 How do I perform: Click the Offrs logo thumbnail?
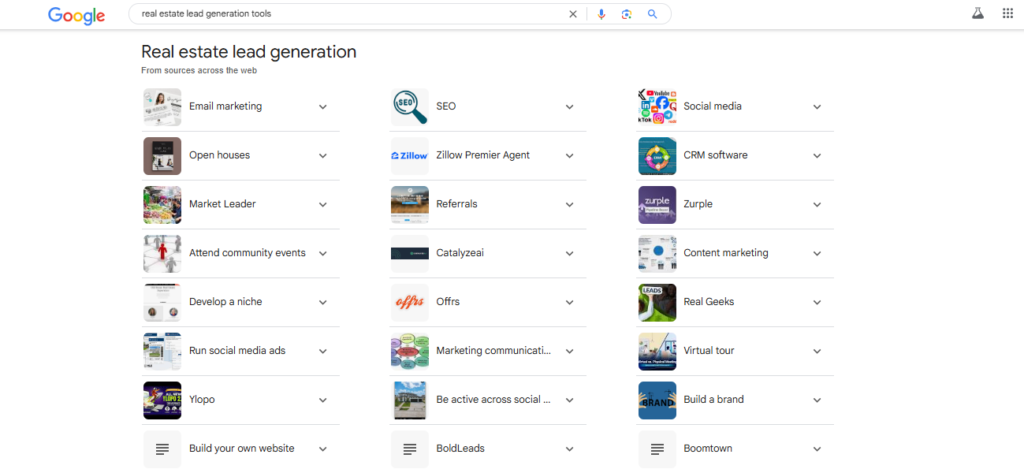[409, 302]
